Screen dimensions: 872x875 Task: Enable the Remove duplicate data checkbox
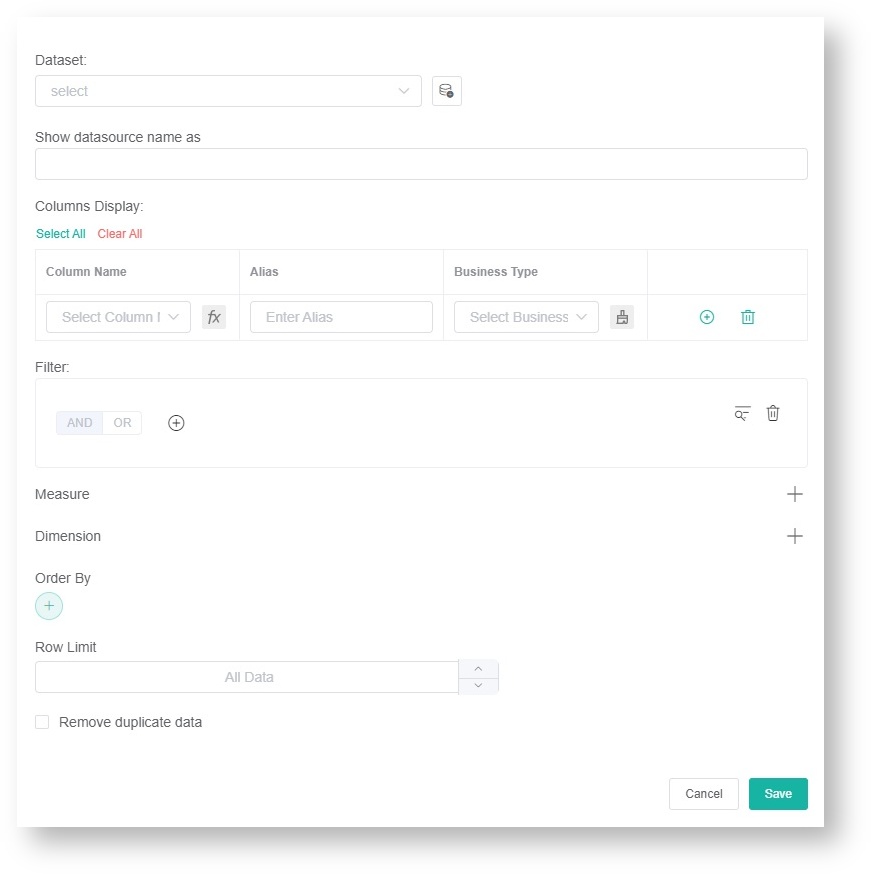point(42,721)
